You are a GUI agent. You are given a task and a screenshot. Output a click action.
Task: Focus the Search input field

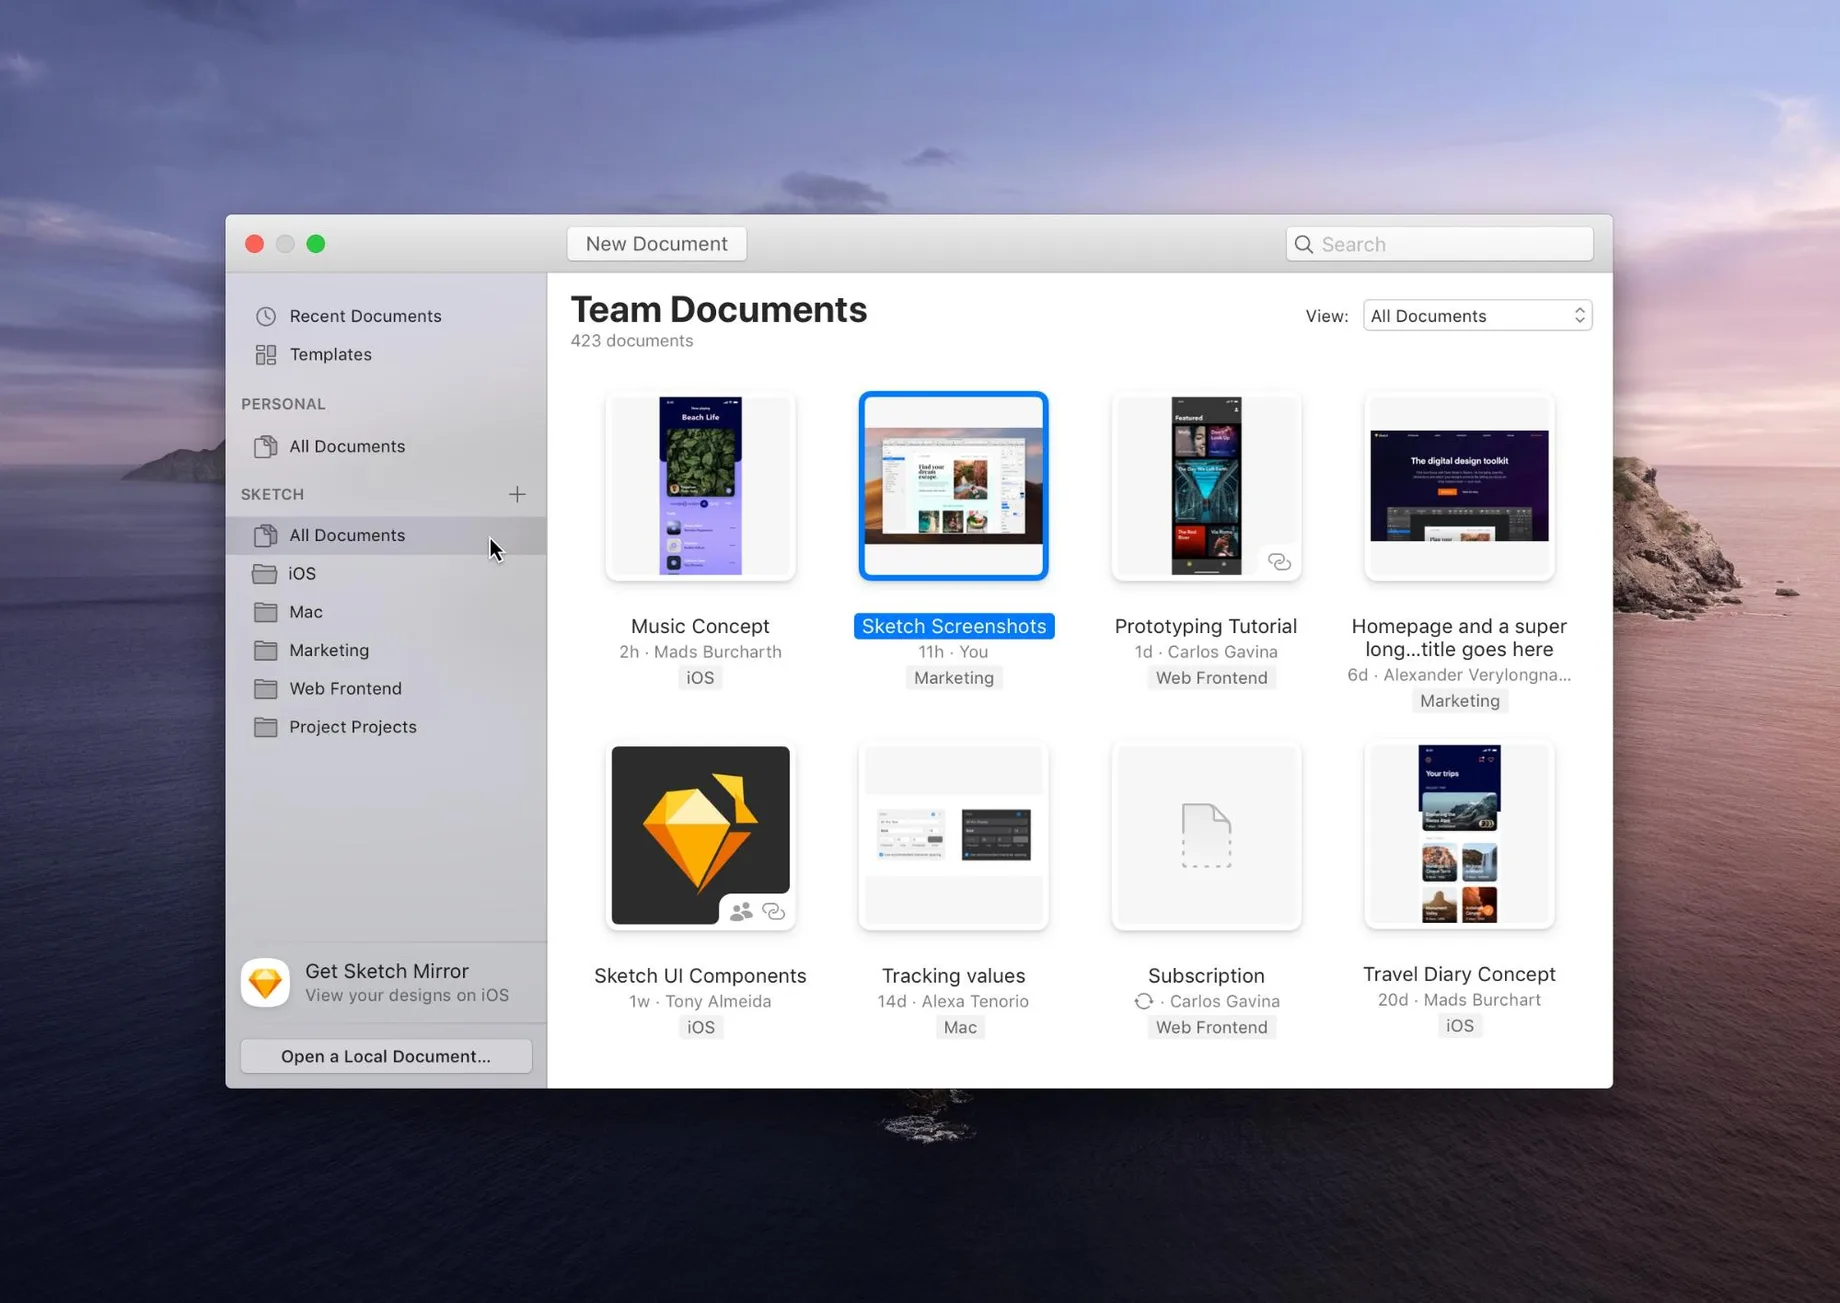click(1439, 244)
